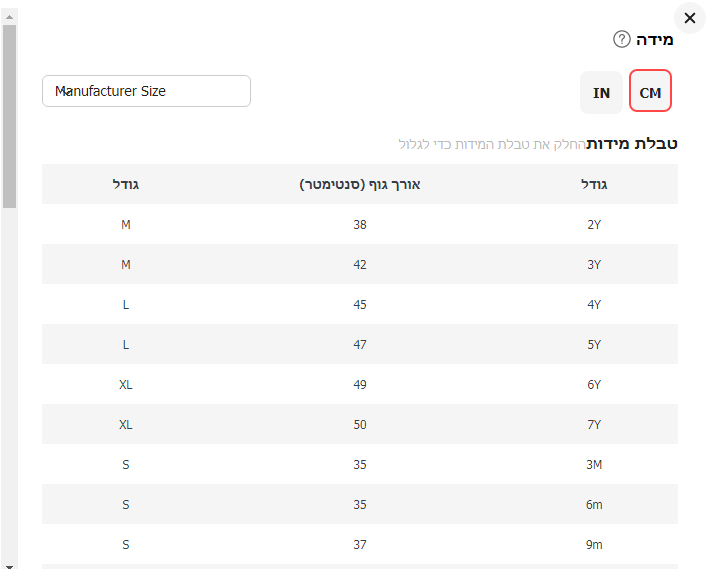Click the body length (centimeters) column header

point(360,184)
